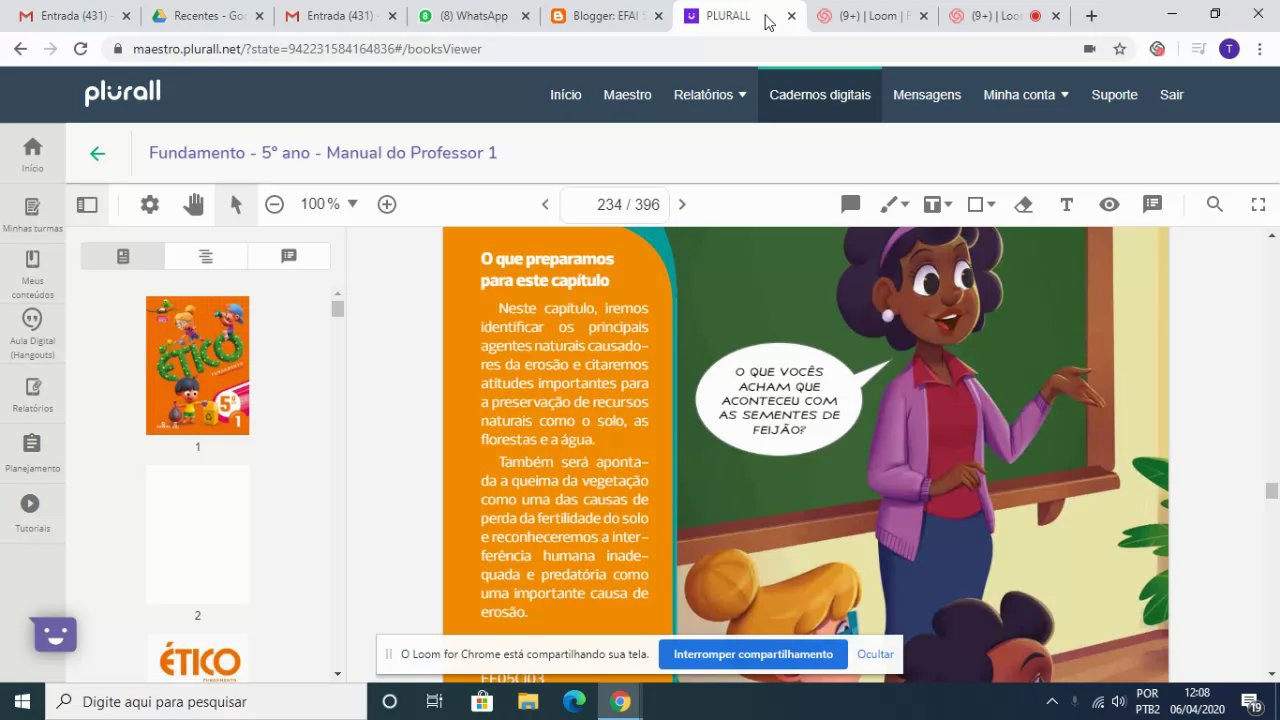Switch to notes list panel tab
Viewport: 1280px width, 720px height.
coord(289,256)
